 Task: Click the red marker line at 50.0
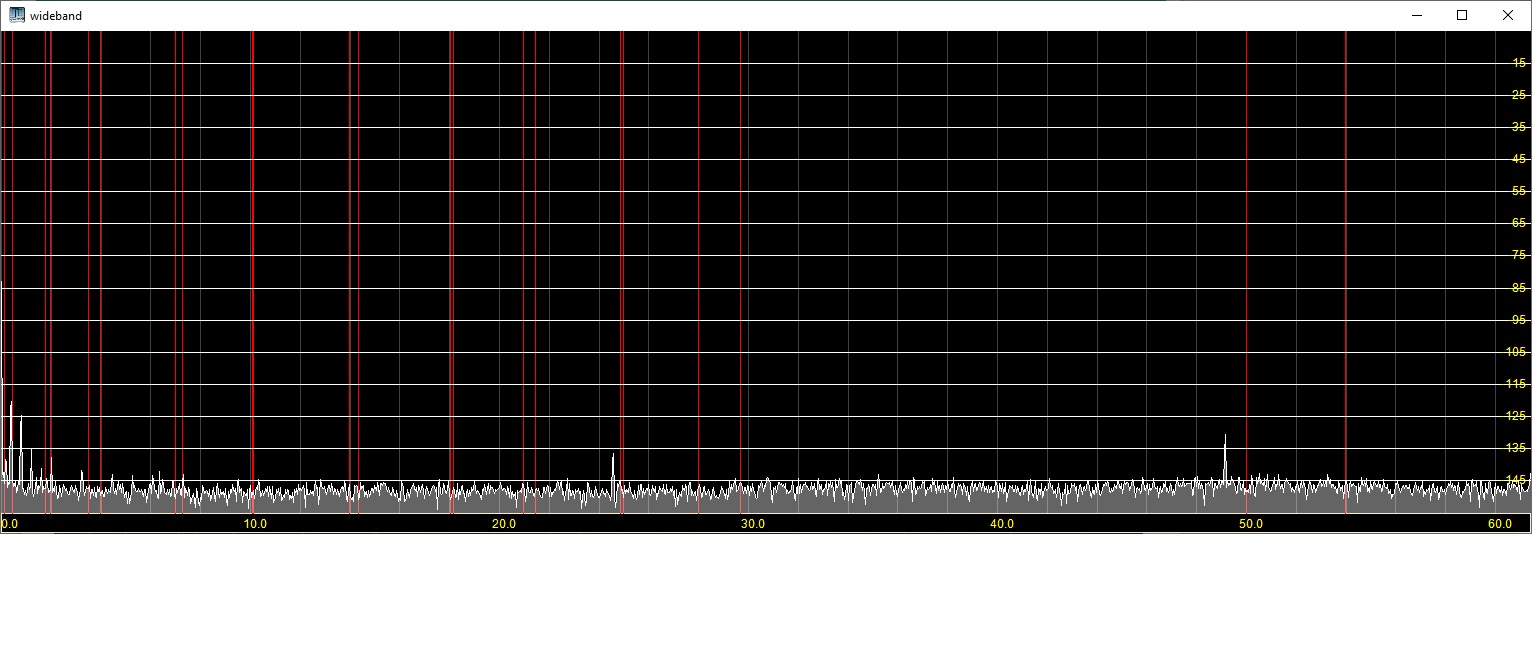point(1246,250)
